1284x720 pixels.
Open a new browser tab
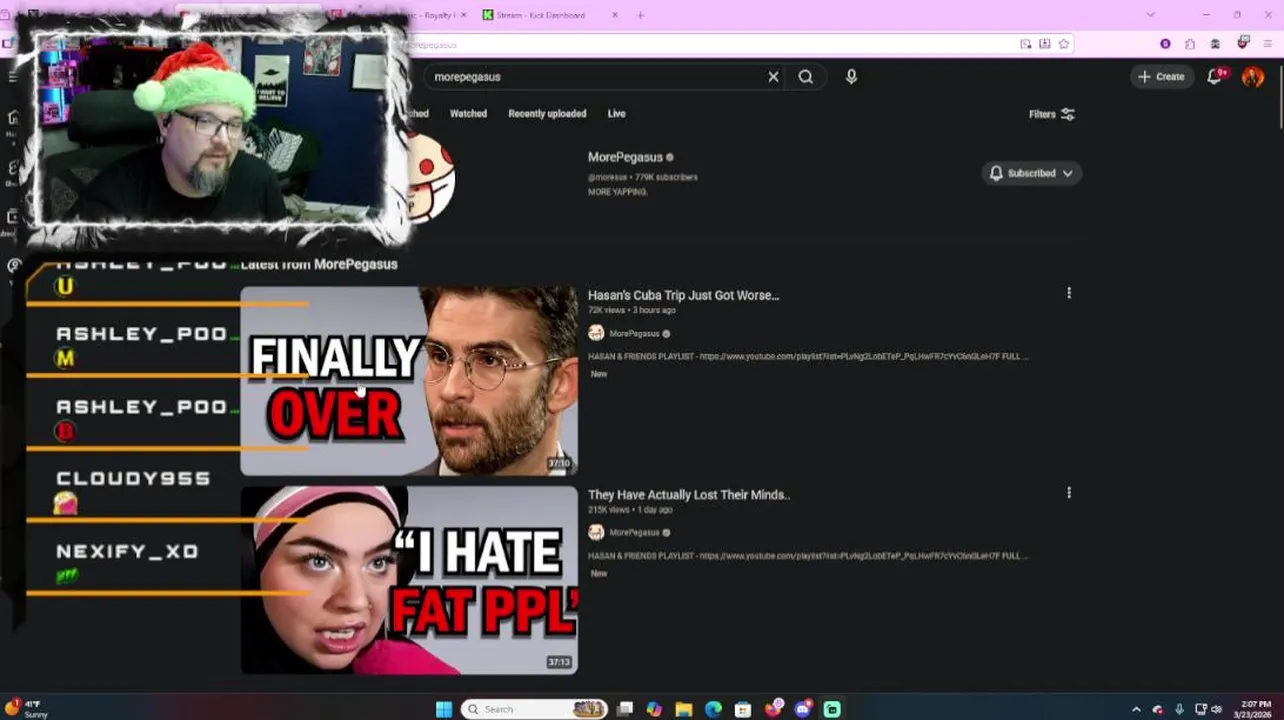pyautogui.click(x=640, y=15)
